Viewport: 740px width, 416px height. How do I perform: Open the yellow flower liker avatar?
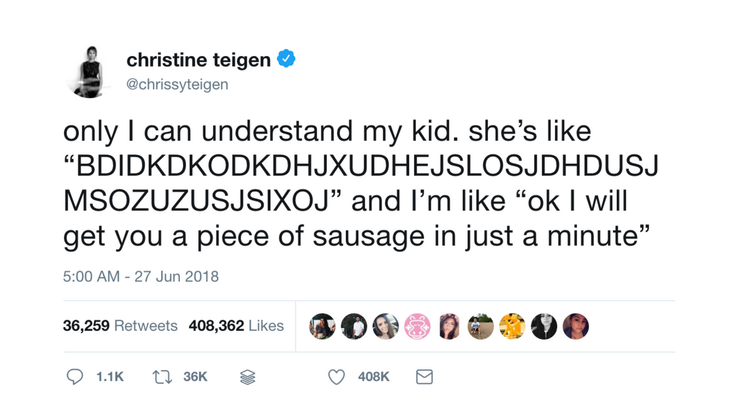(x=512, y=326)
